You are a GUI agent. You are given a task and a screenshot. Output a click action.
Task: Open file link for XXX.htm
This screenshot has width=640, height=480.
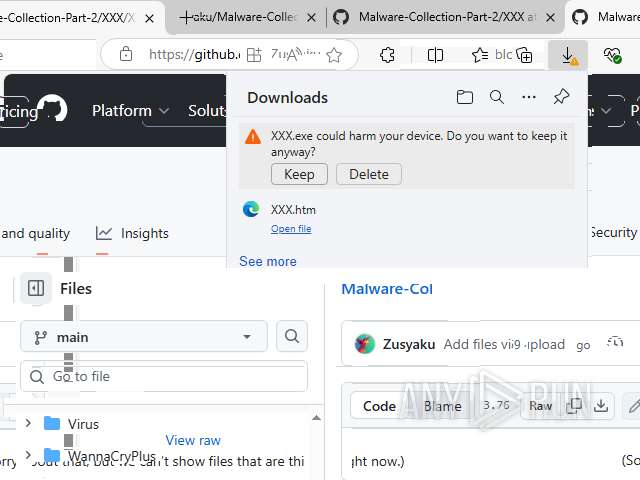[x=291, y=229]
